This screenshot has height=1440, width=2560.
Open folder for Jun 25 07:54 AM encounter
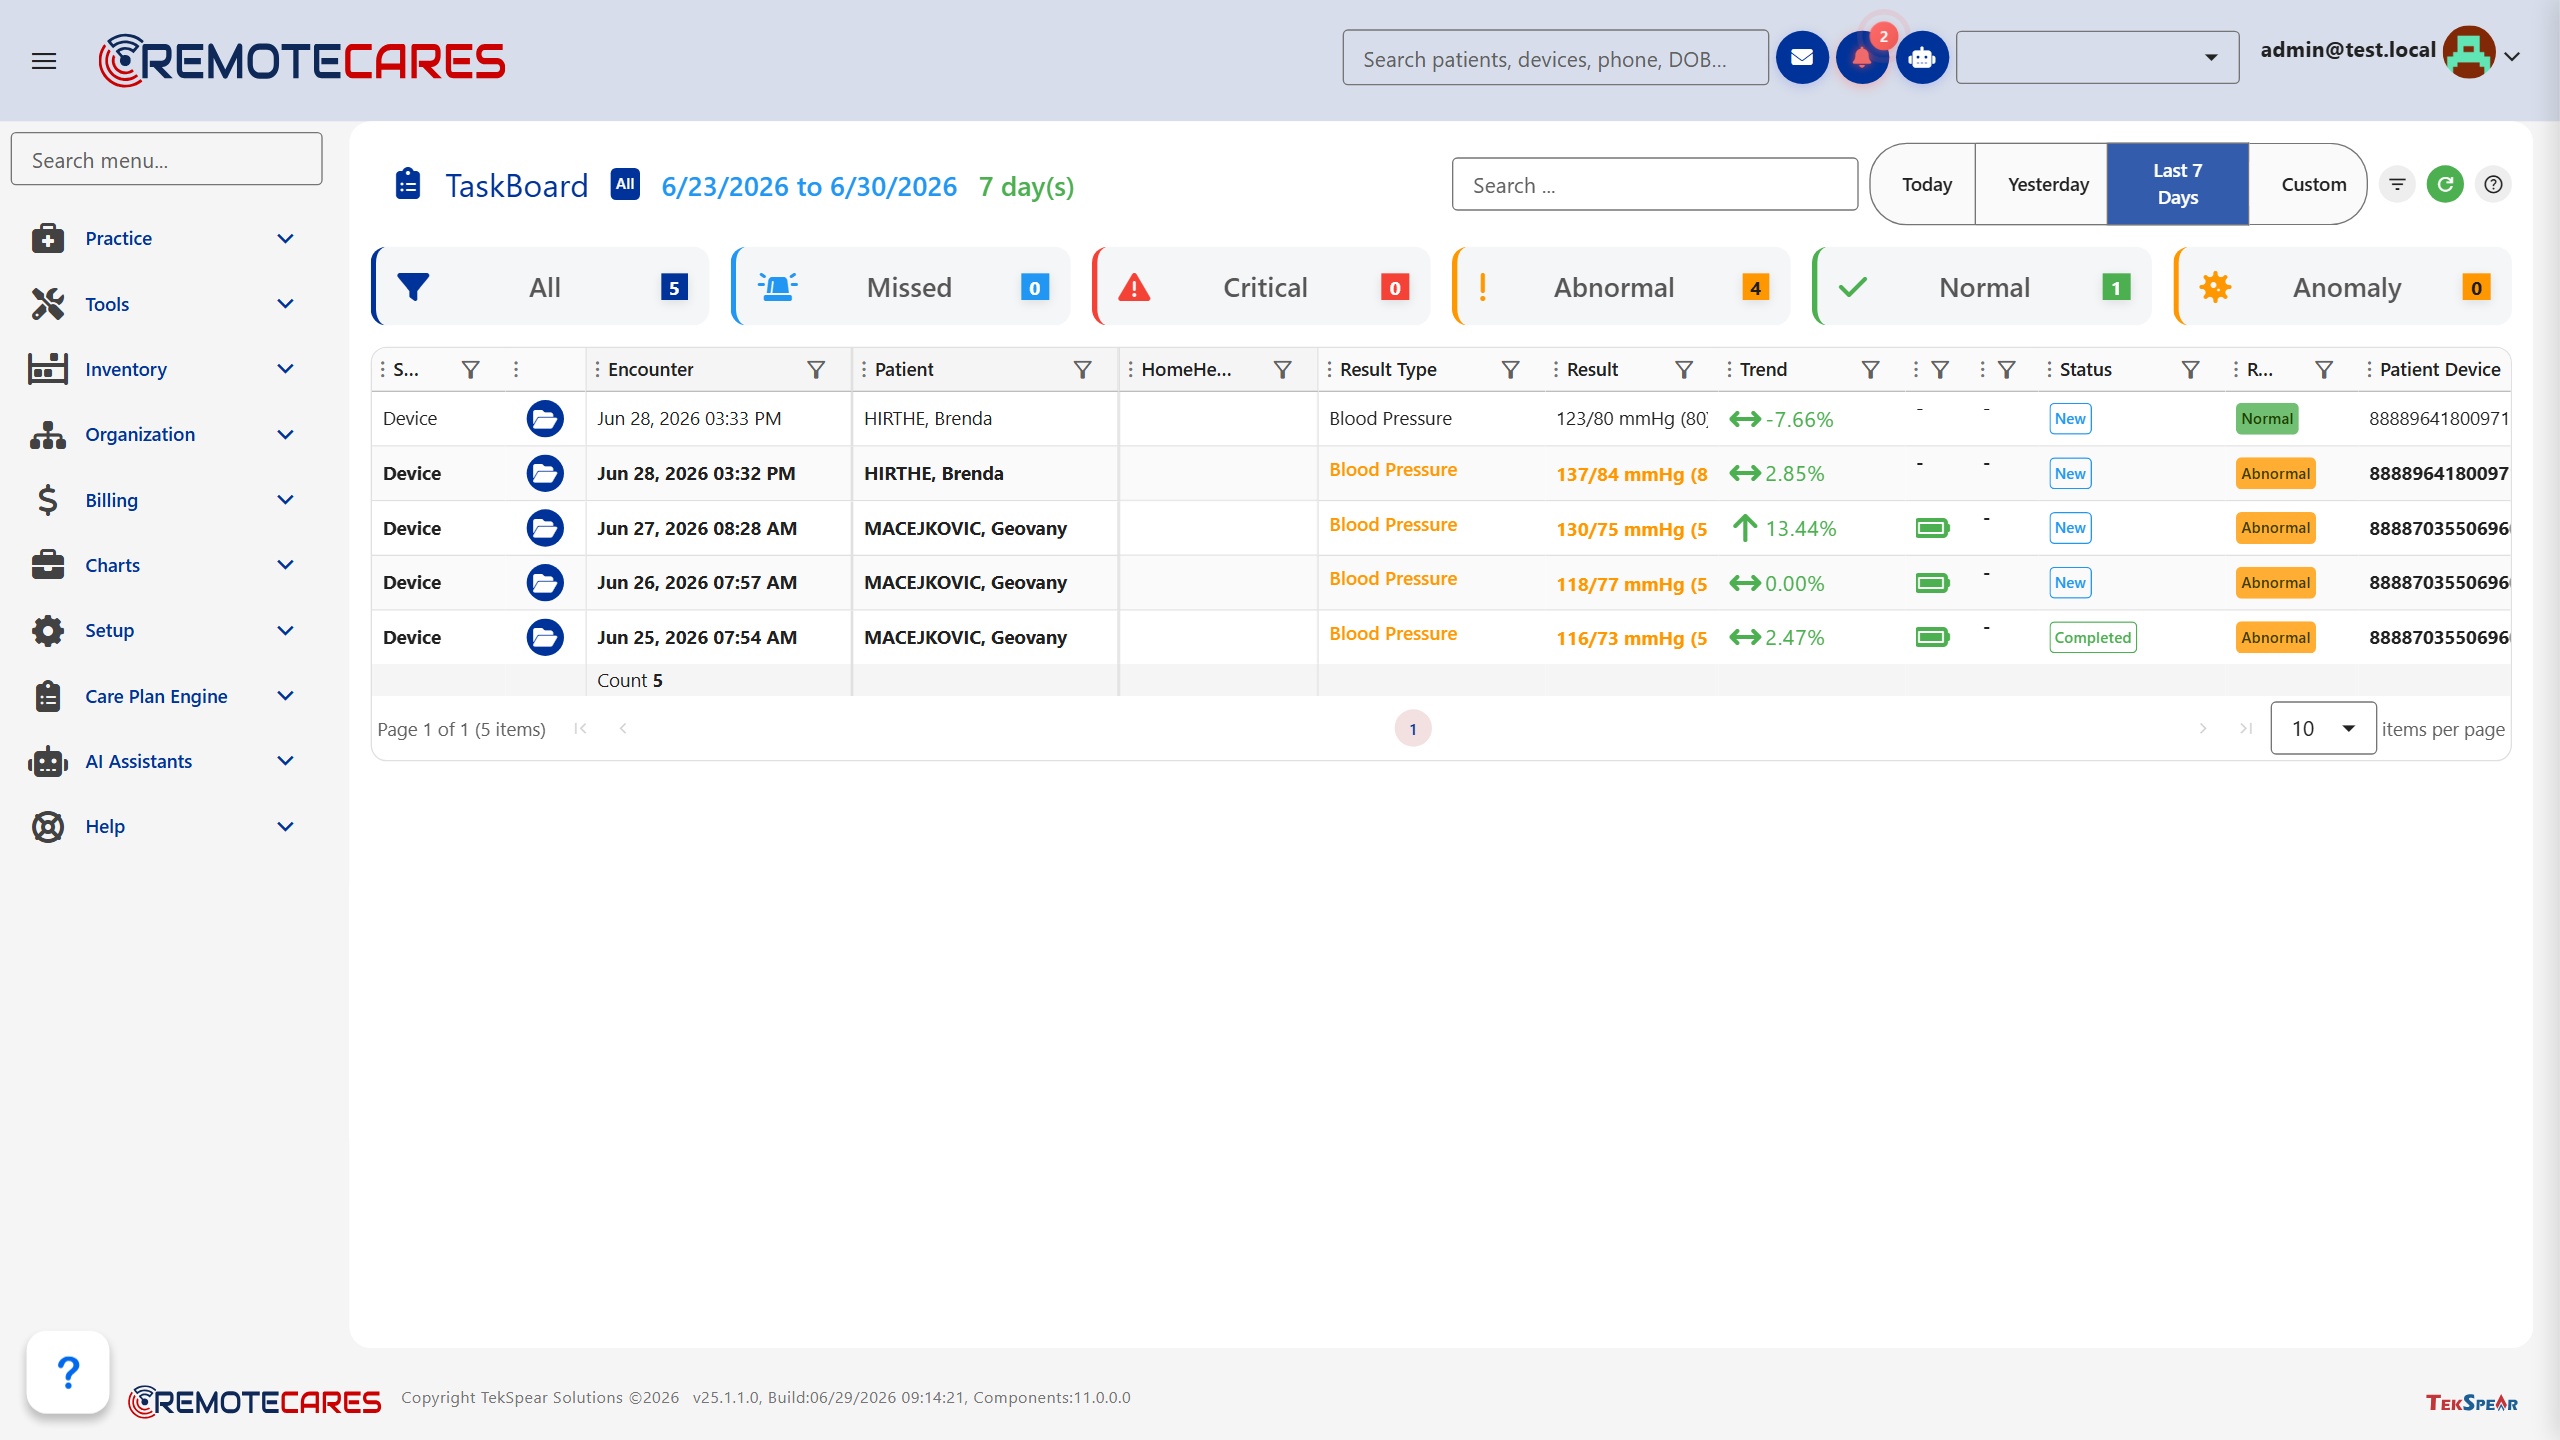[x=544, y=637]
